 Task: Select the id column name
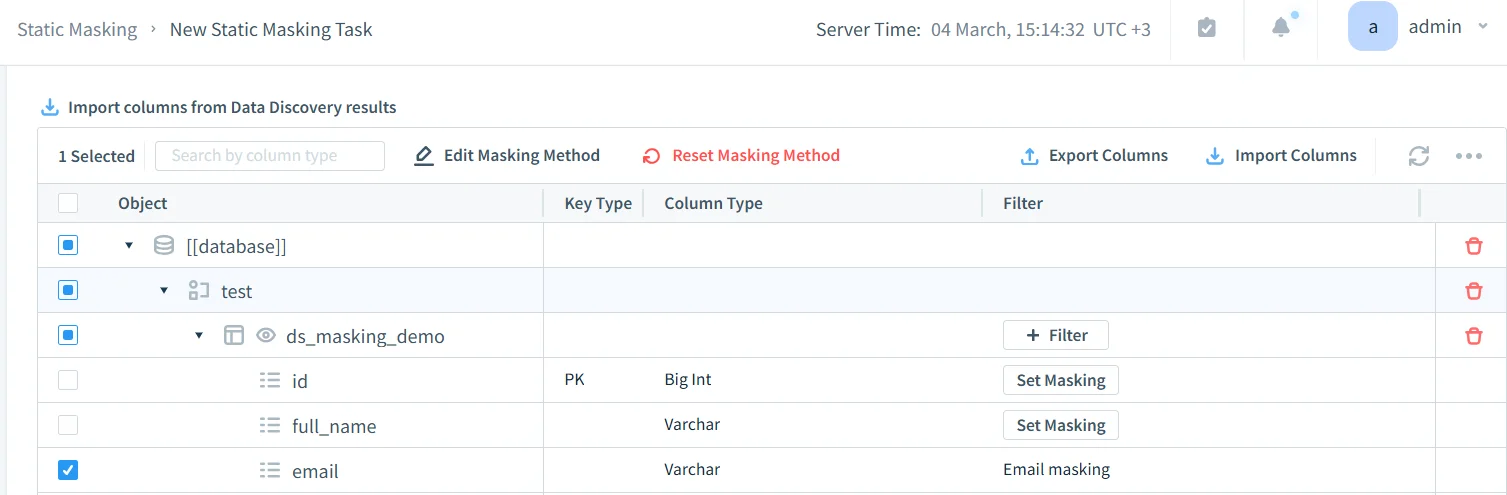click(x=300, y=381)
